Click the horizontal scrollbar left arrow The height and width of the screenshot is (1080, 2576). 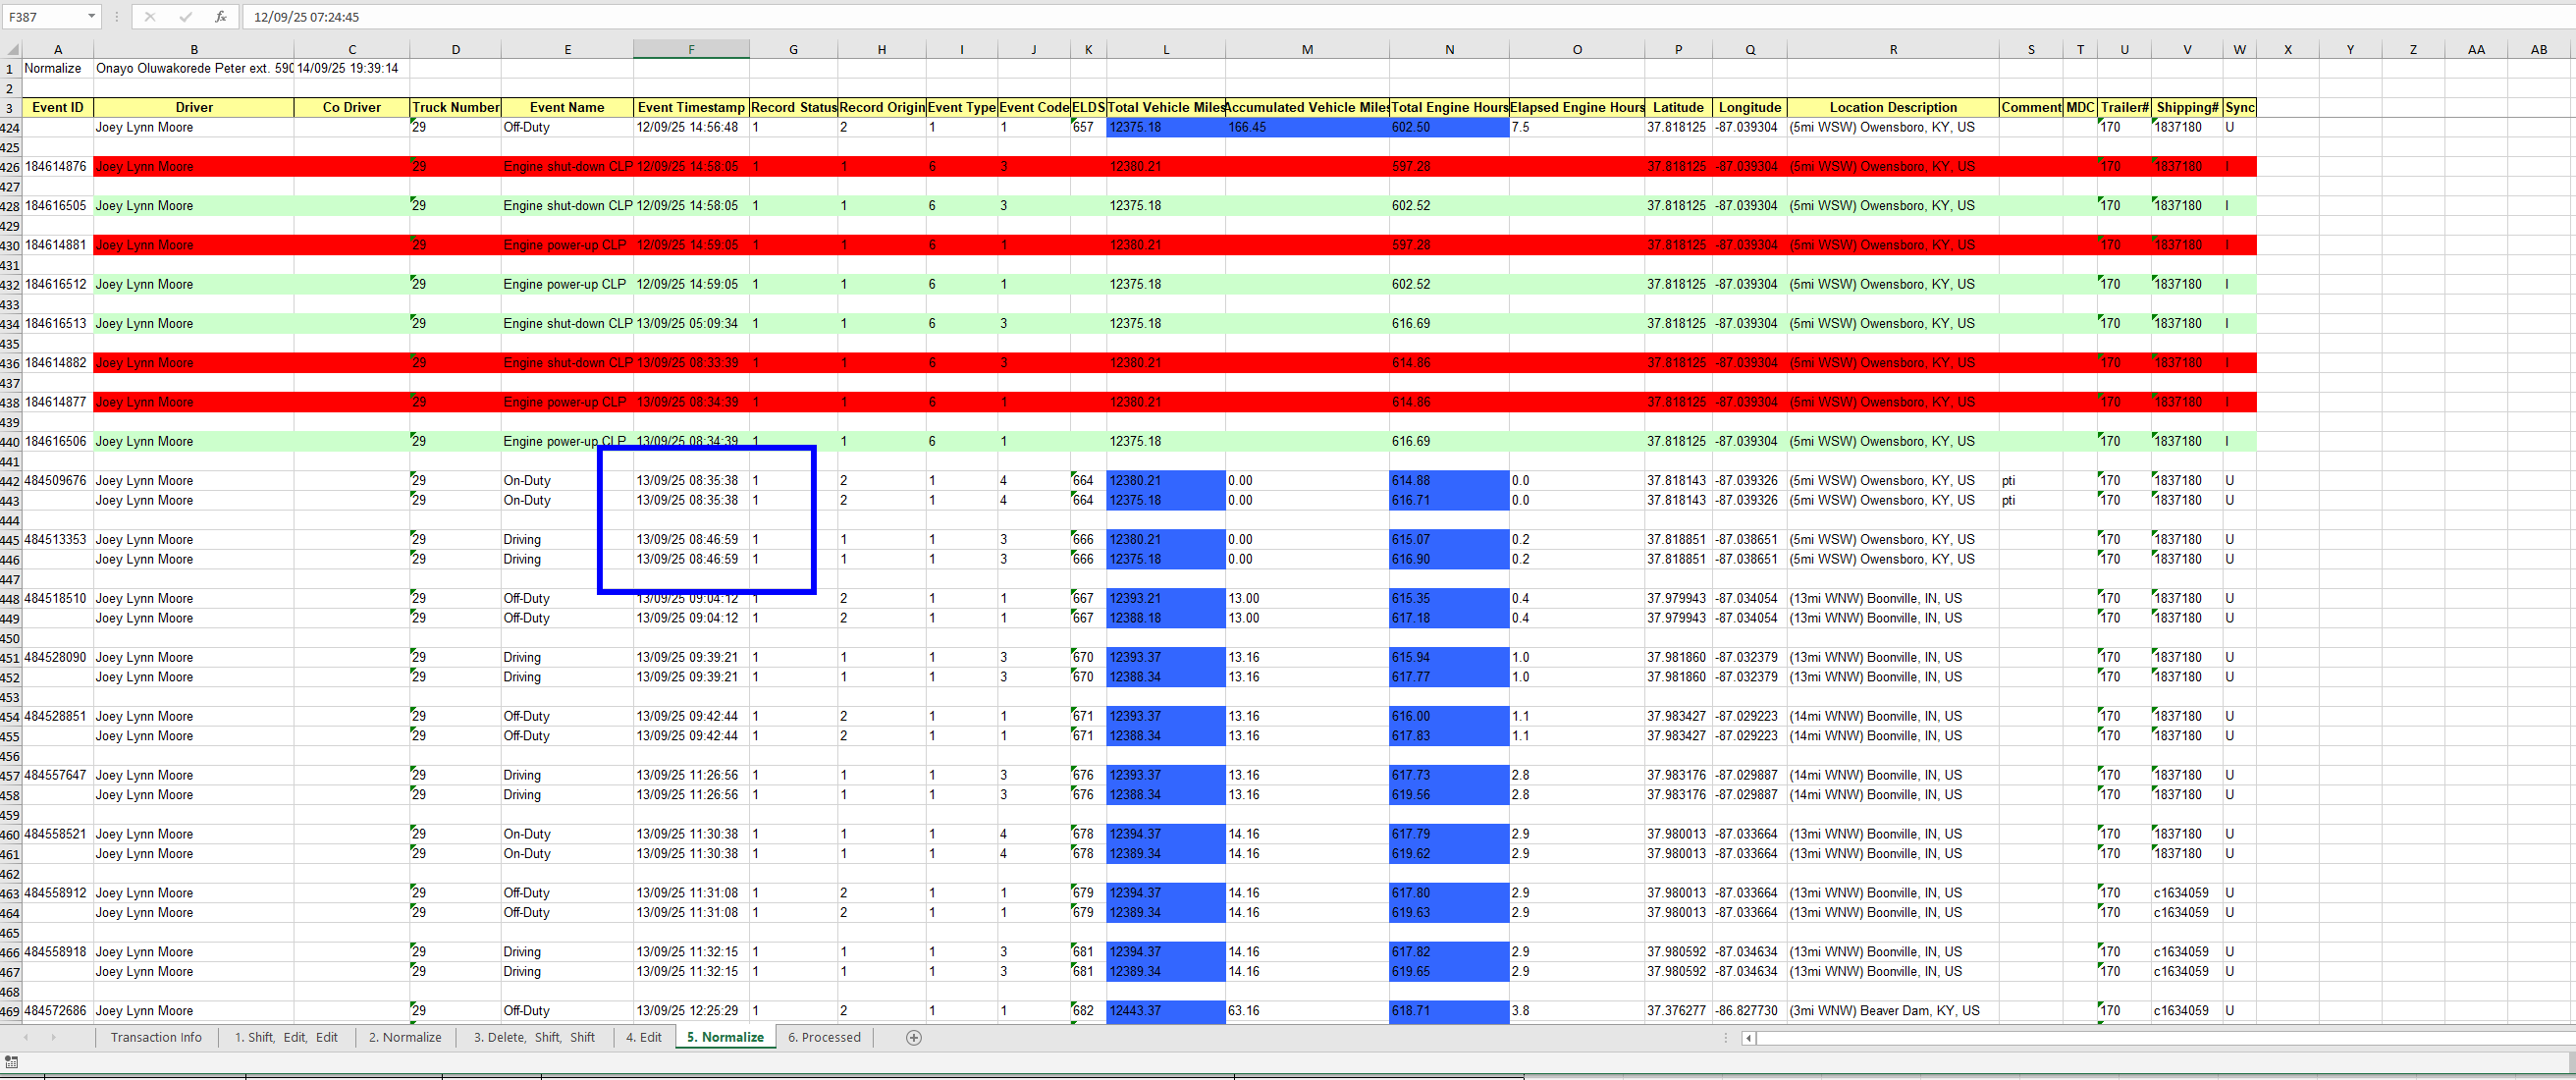(1748, 1038)
